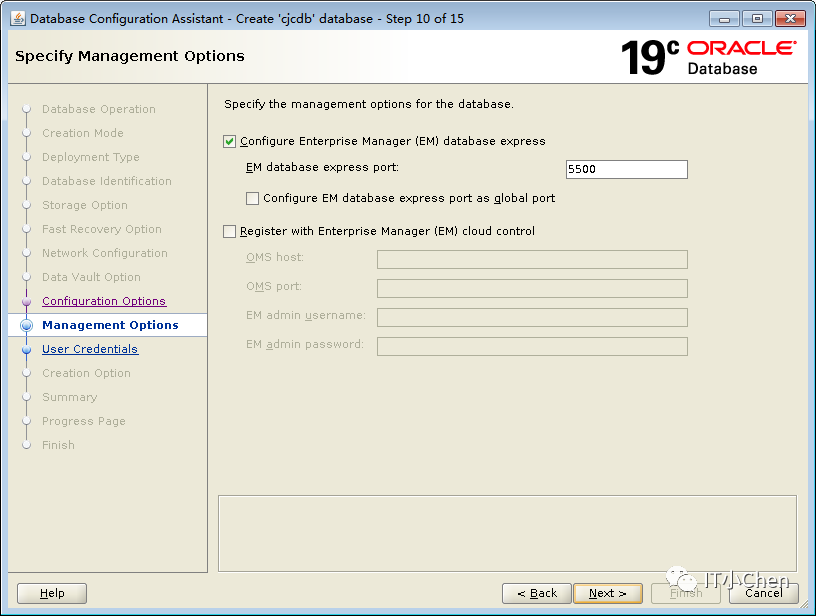Uncheck Configure Enterprise Manager database express

230,142
